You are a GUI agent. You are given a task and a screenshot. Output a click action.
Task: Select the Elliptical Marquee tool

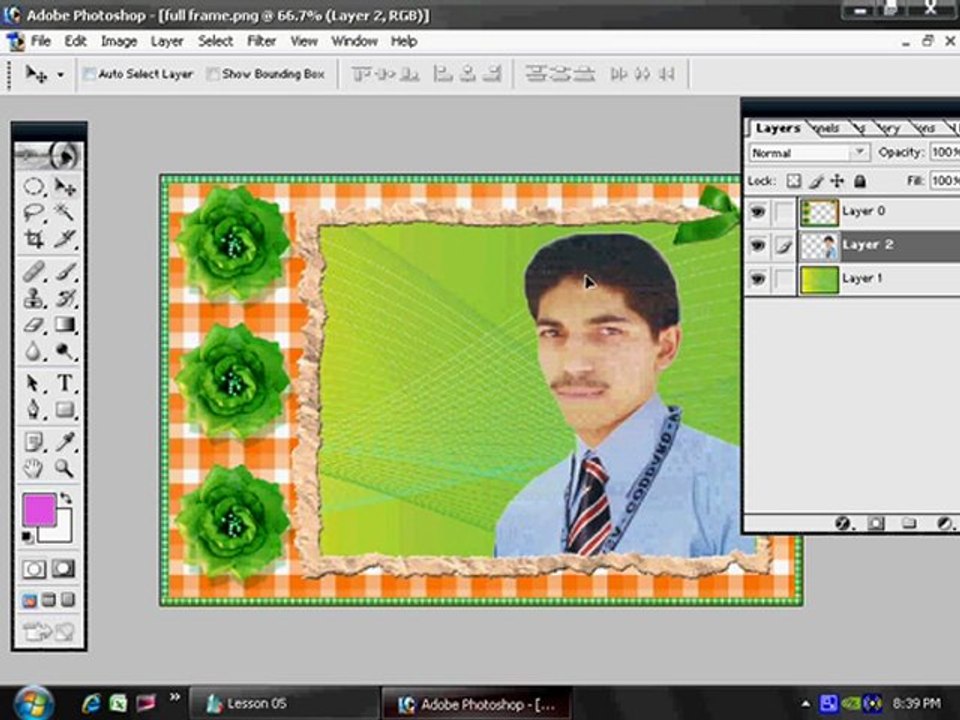[34, 186]
